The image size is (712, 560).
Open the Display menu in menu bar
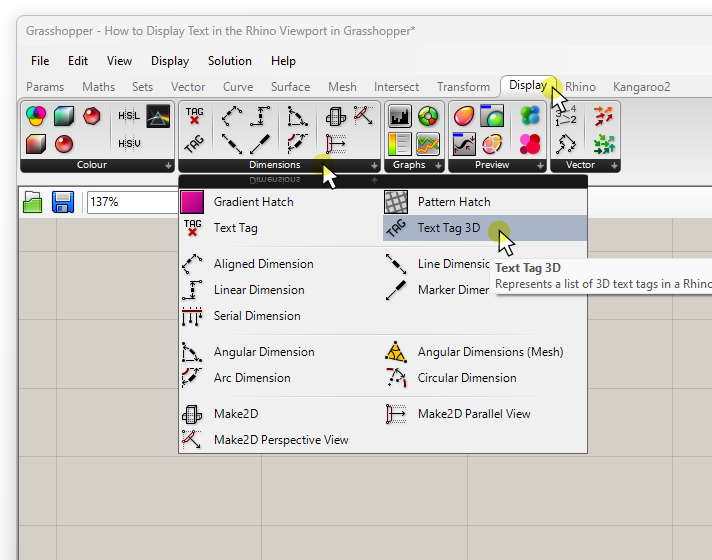pyautogui.click(x=170, y=61)
